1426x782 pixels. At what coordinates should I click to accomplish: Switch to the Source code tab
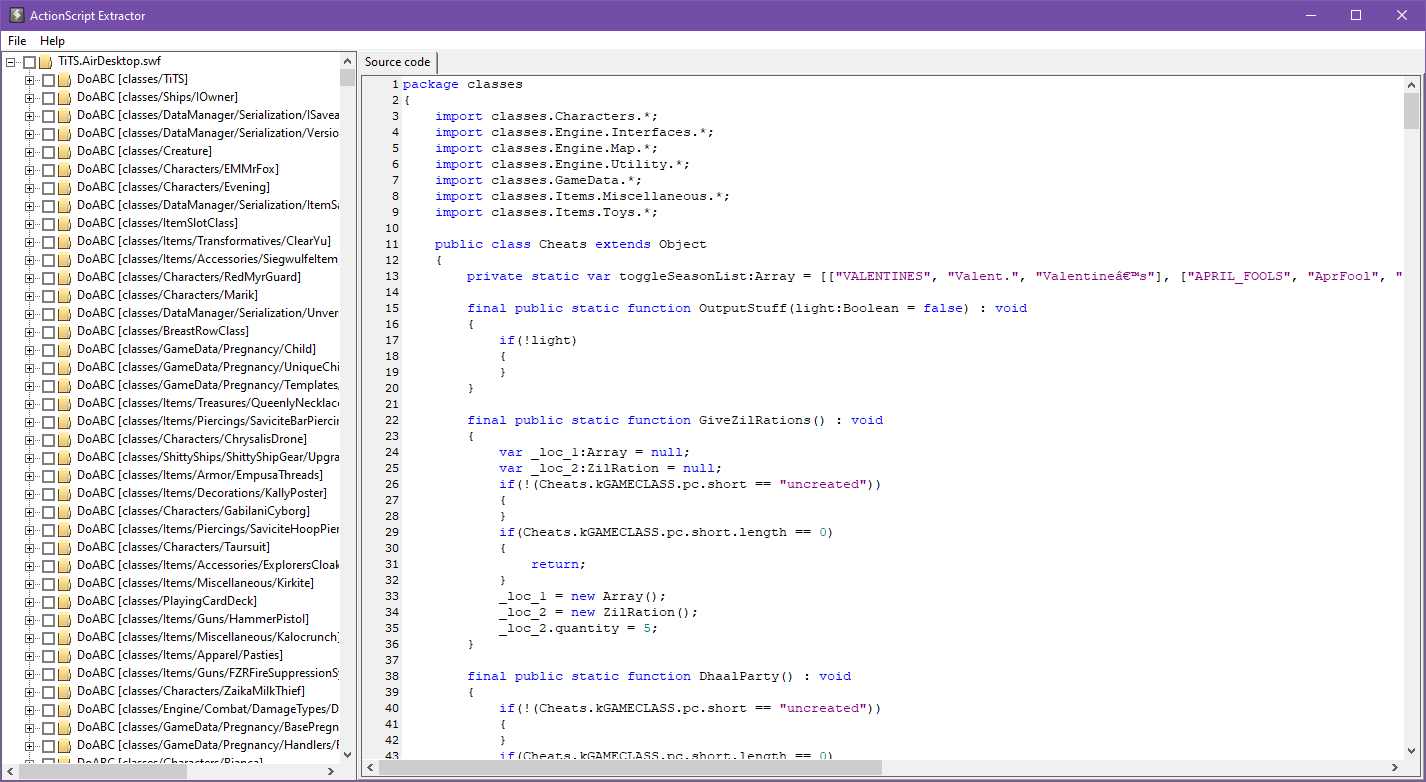pyautogui.click(x=398, y=62)
